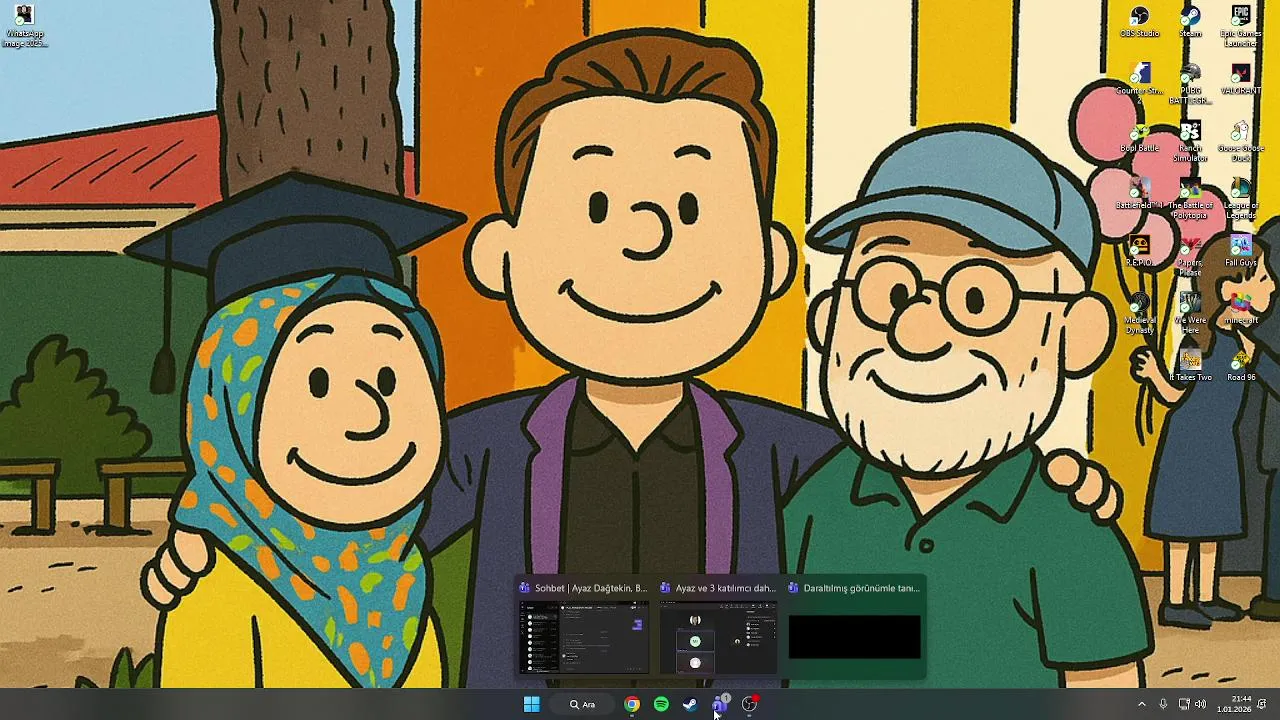Select the Goose Goose Duck desktop icon
The image size is (1280, 720).
1241,142
